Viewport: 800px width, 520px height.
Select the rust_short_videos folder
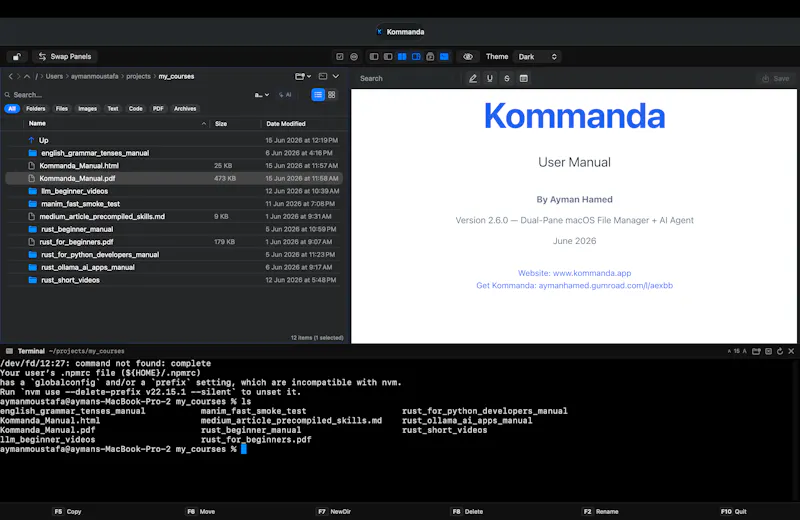[x=173, y=280]
